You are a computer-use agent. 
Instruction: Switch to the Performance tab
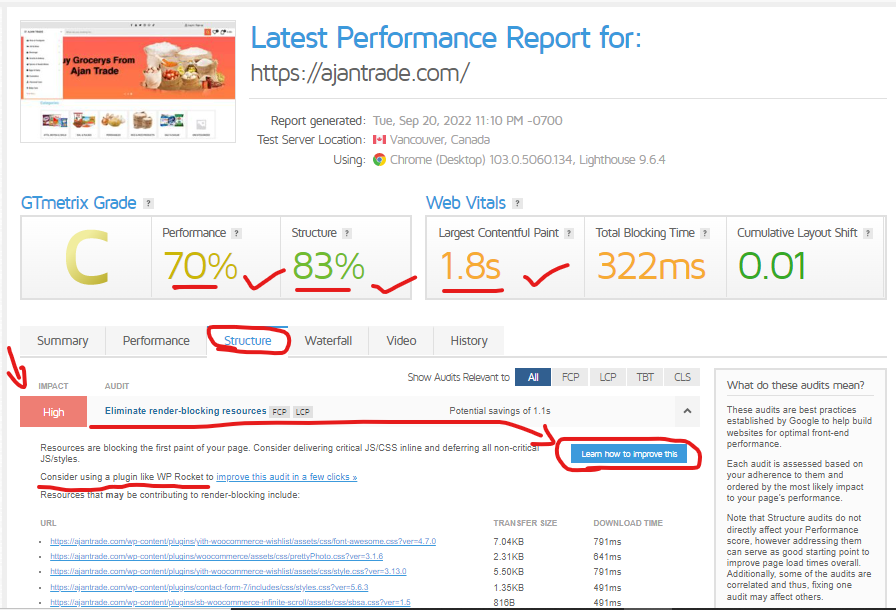[156, 341]
